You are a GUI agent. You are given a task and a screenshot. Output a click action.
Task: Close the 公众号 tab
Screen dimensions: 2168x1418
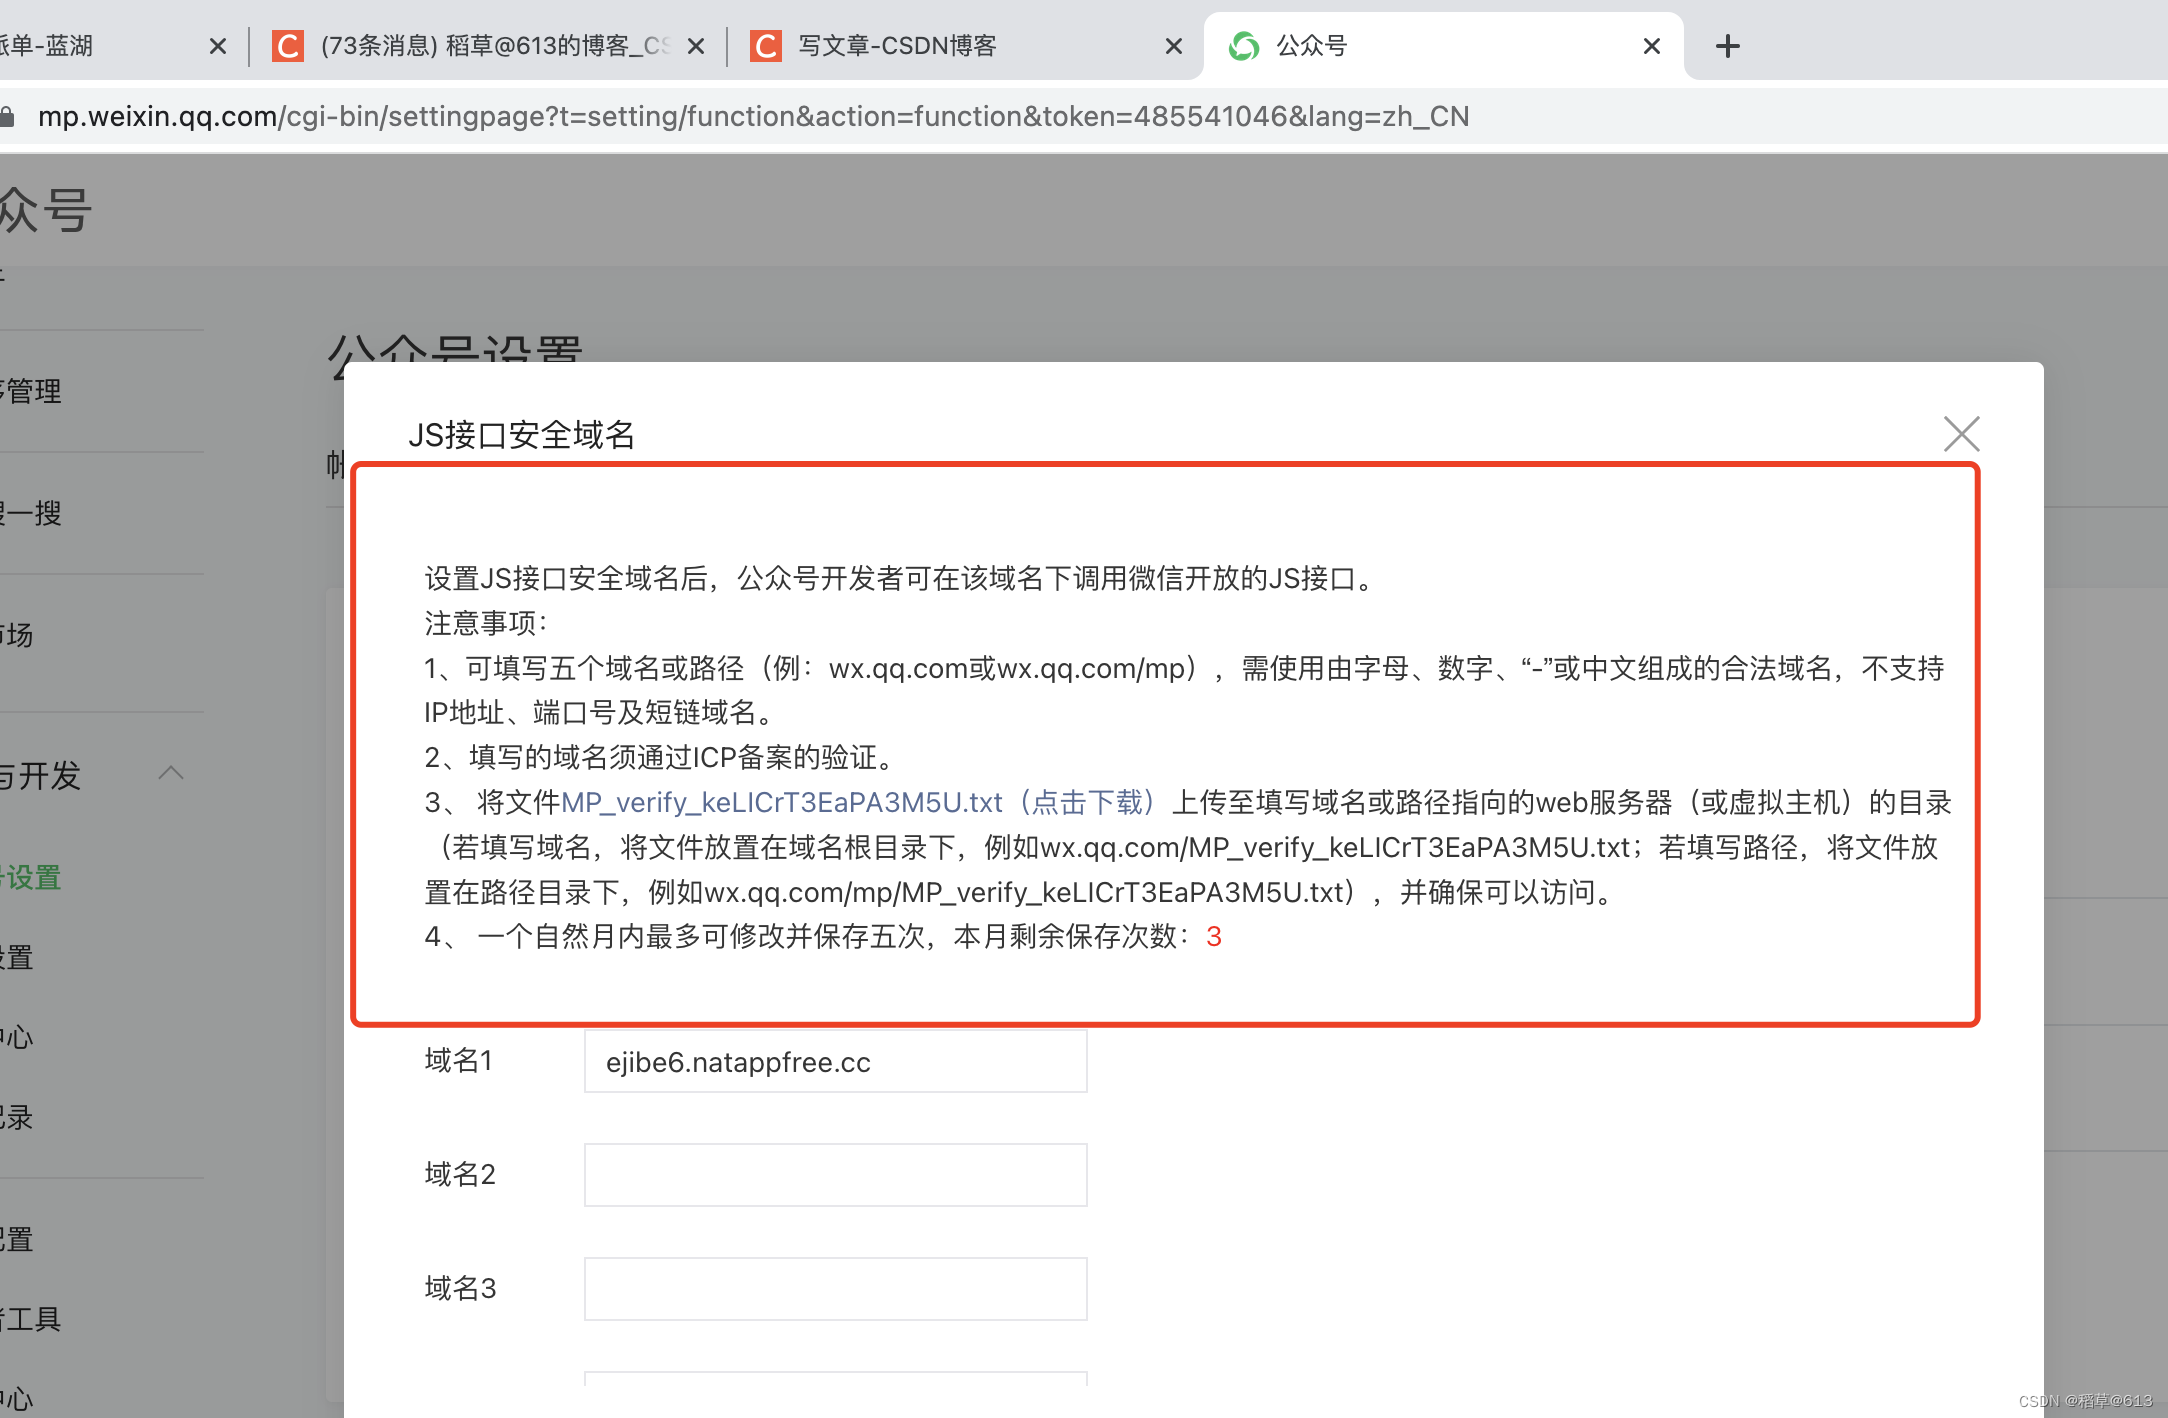click(1652, 46)
